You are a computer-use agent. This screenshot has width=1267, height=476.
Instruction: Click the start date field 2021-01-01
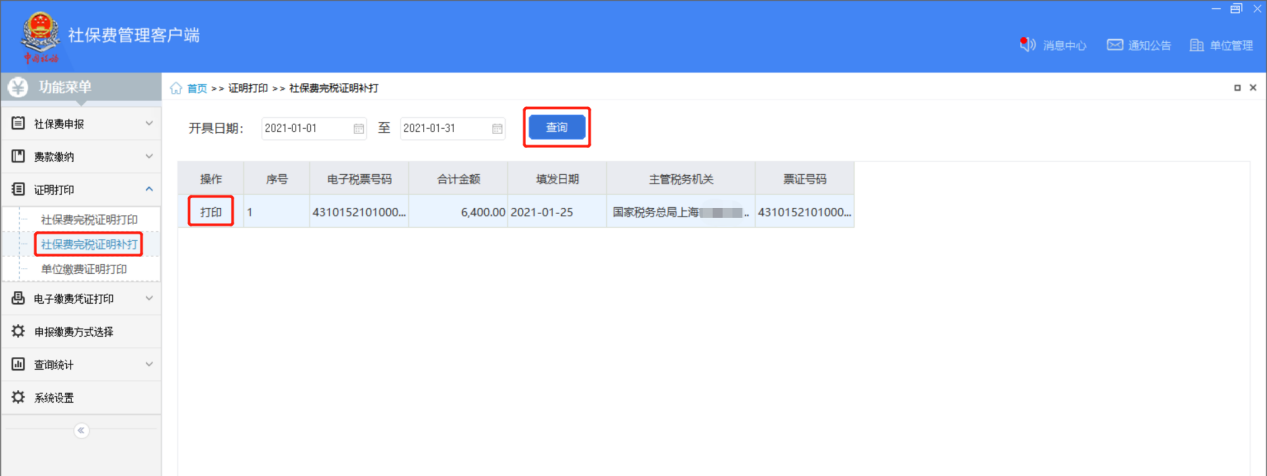click(x=305, y=129)
